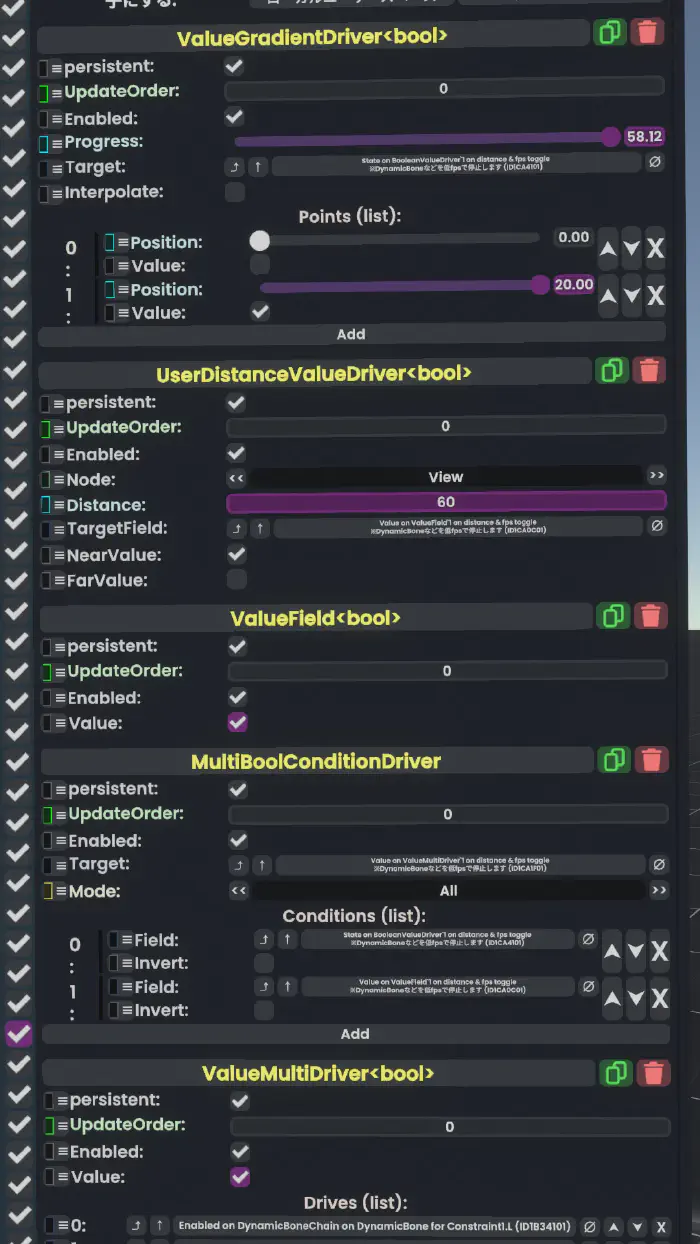The height and width of the screenshot is (1244, 700).
Task: Clear the ValueGradientDriver Target reference
Action: [654, 162]
